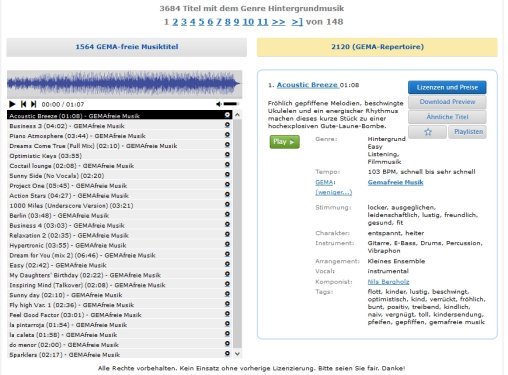
Task: Jump to last page with >| link
Action: 297,22
